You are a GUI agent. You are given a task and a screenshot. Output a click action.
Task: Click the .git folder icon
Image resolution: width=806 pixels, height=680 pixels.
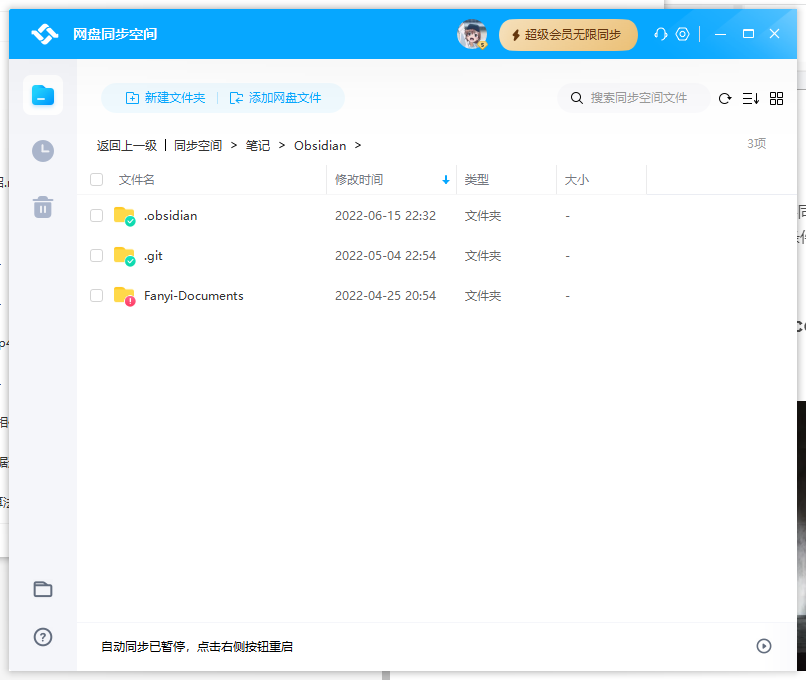(x=124, y=256)
